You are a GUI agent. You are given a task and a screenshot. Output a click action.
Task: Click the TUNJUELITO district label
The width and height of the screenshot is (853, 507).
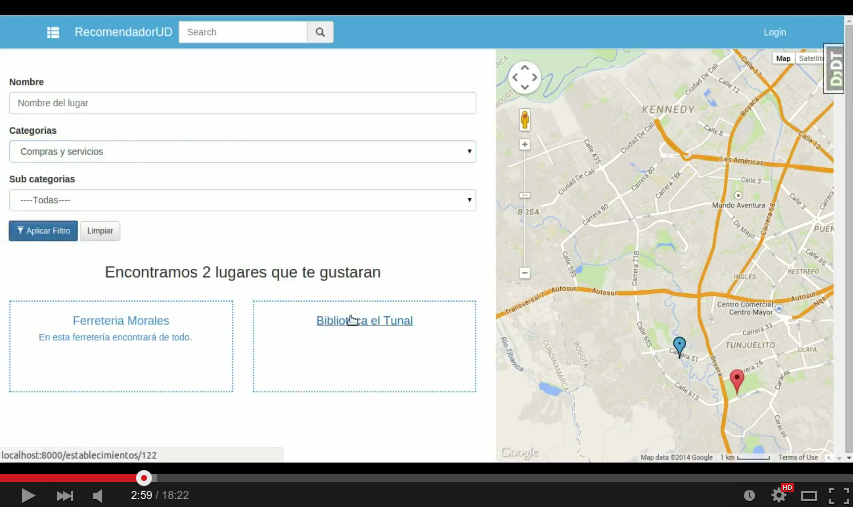click(x=750, y=345)
